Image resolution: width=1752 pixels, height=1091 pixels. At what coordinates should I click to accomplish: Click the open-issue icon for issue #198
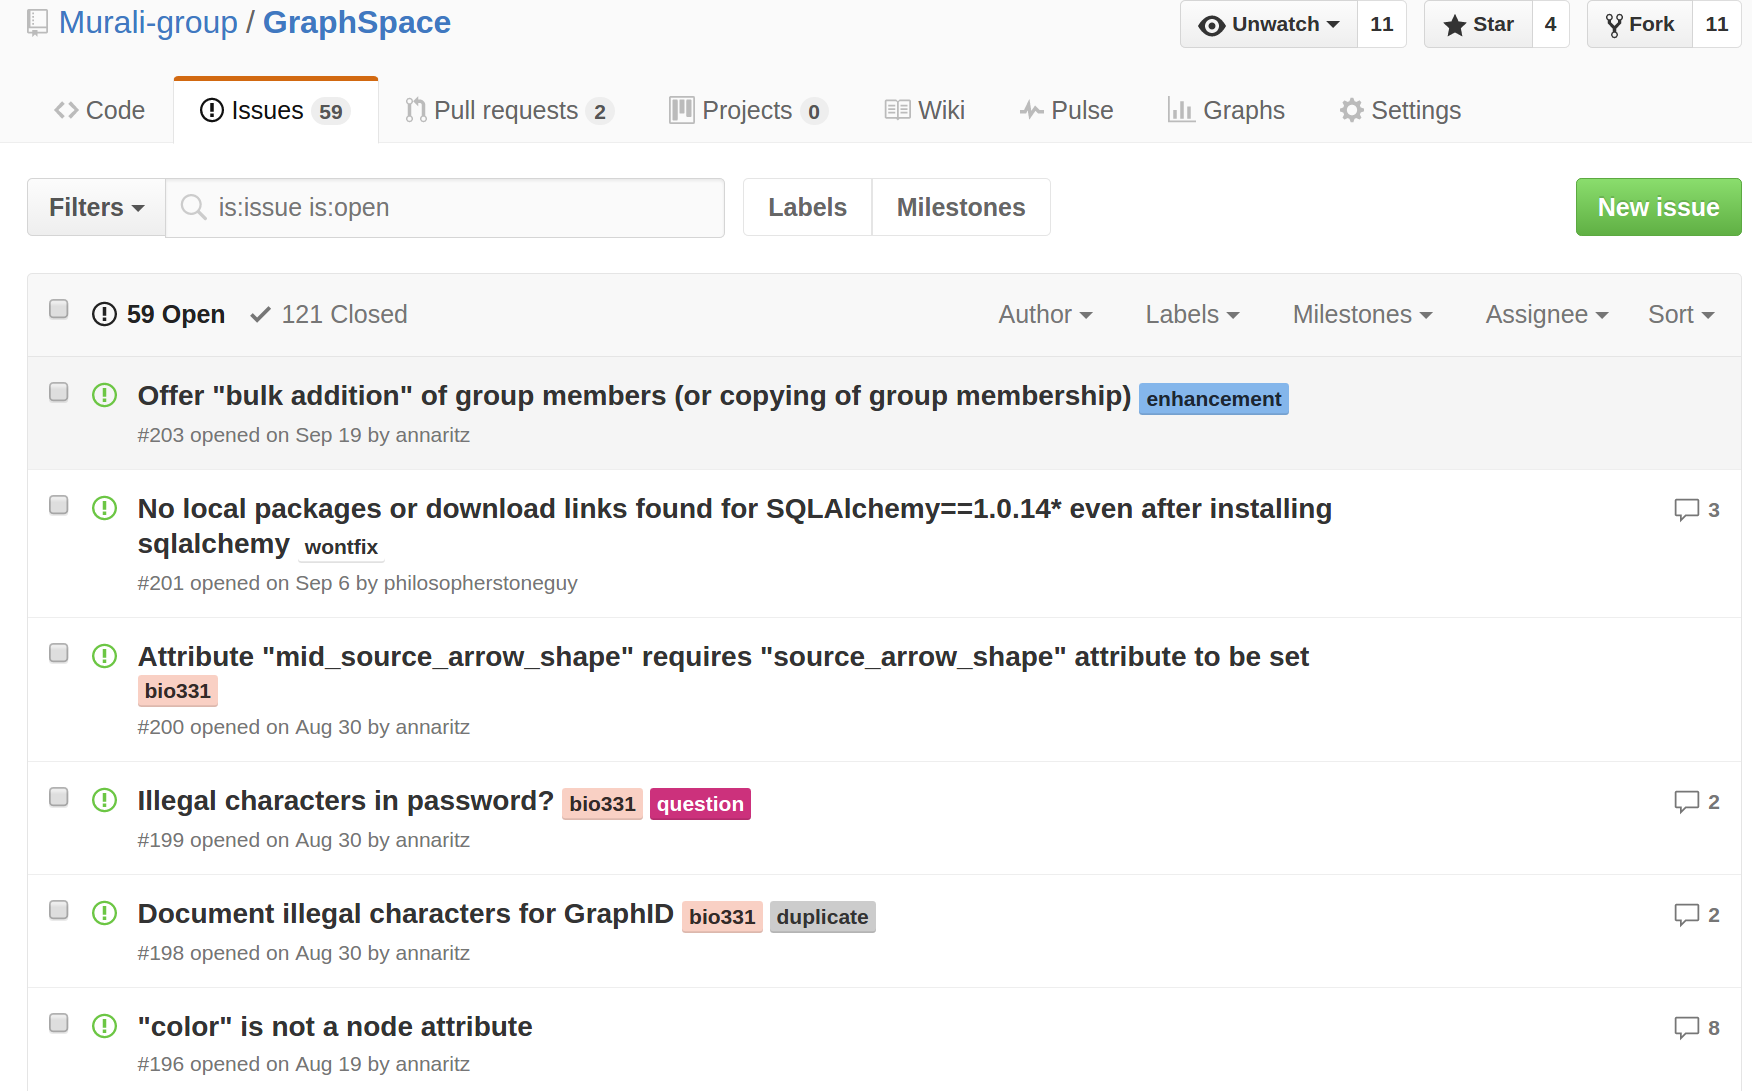pyautogui.click(x=104, y=913)
